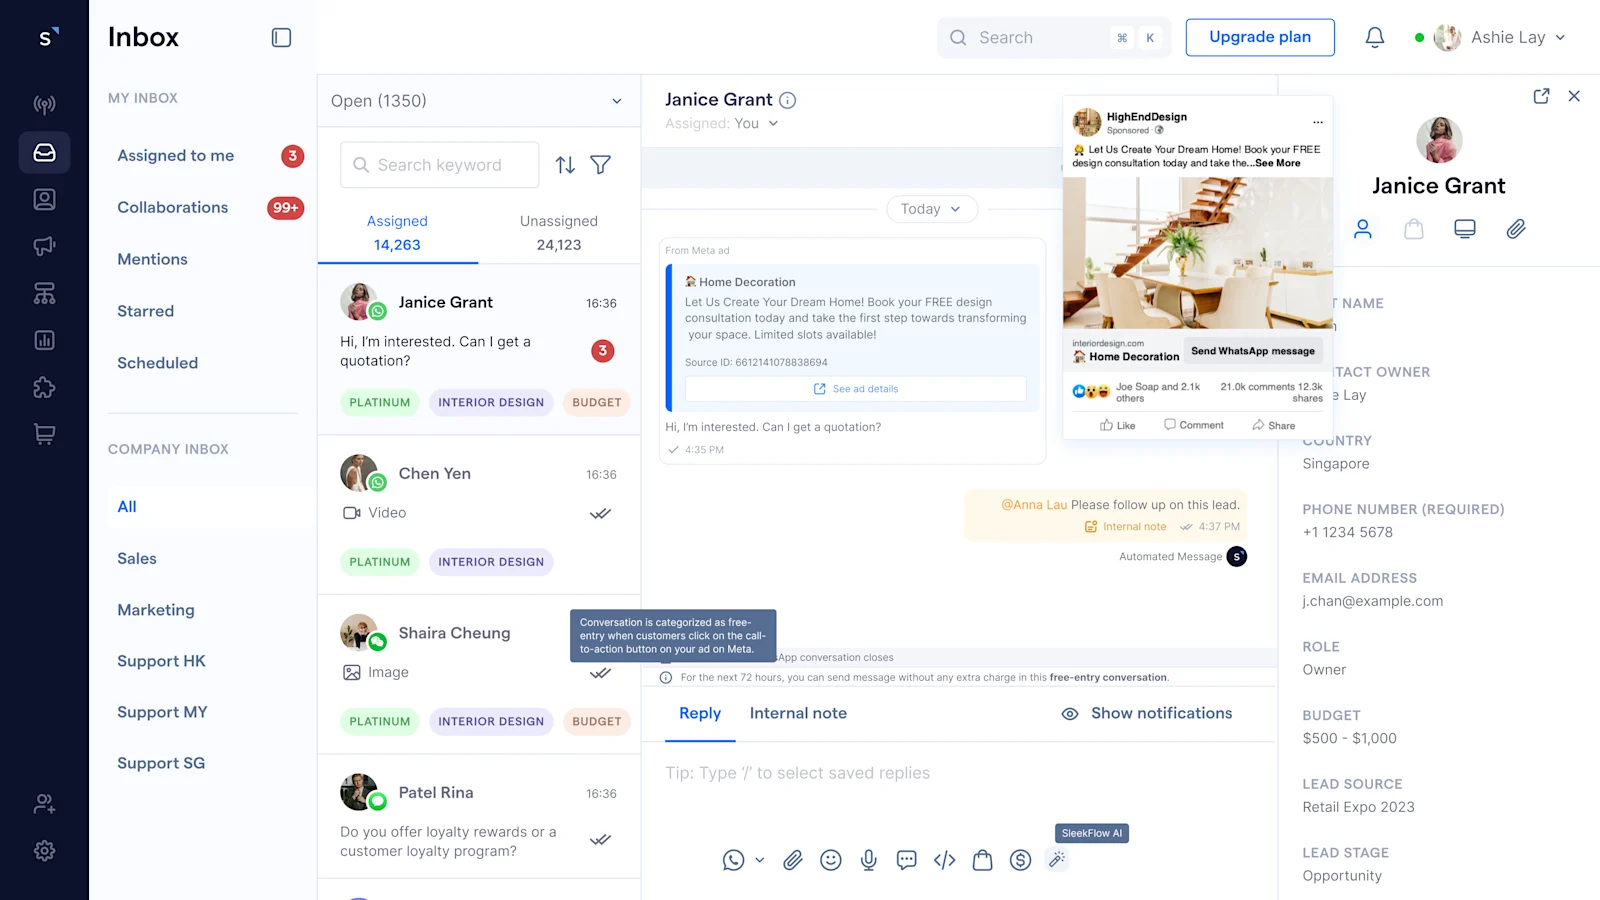Insert code snippet icon
1600x900 pixels.
pyautogui.click(x=944, y=860)
